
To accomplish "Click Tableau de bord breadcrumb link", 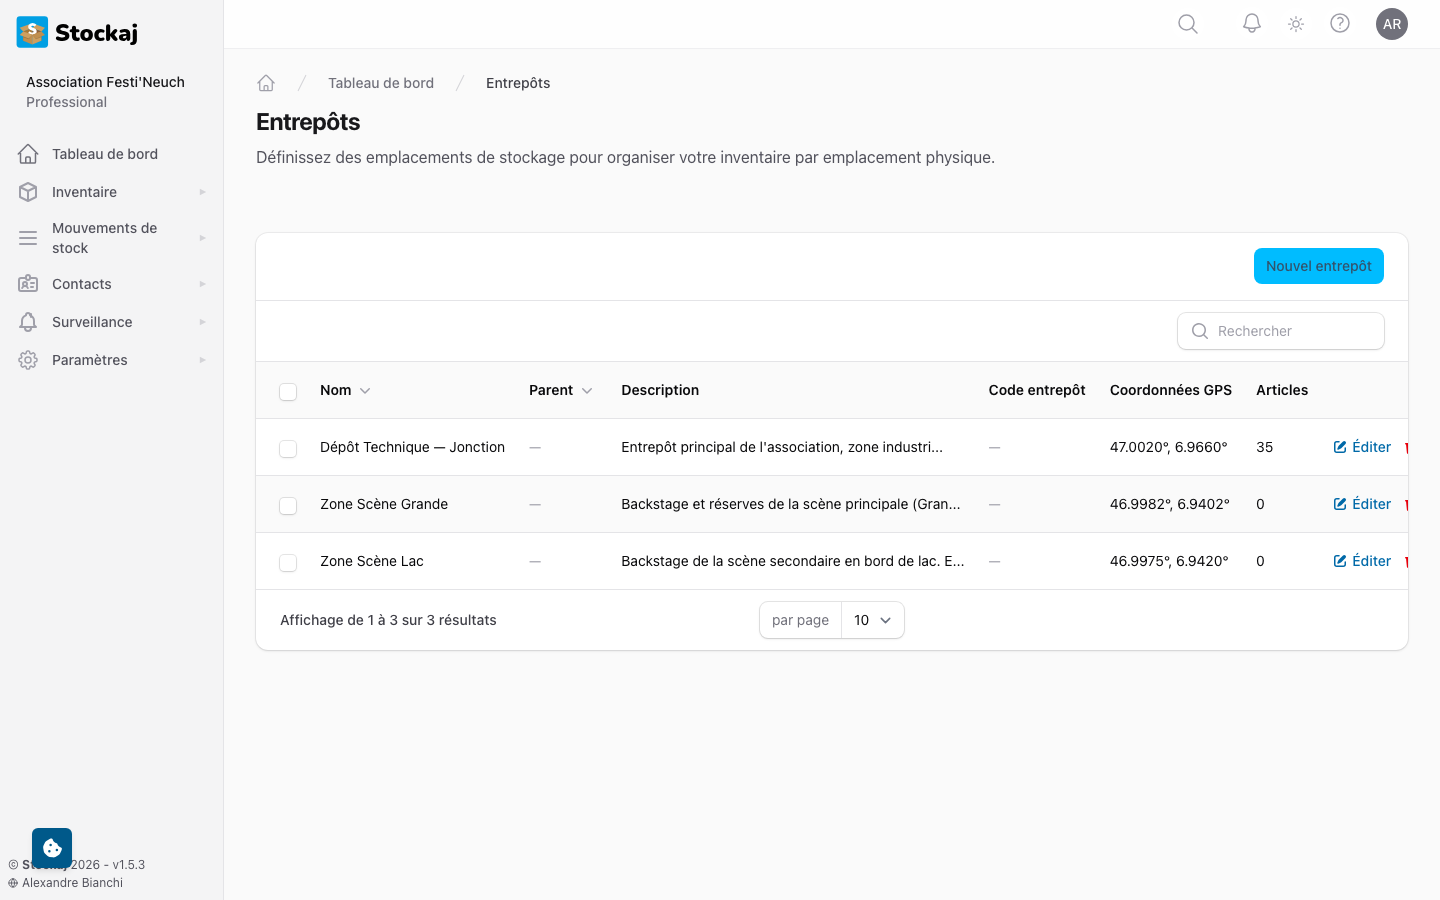I will 381,83.
